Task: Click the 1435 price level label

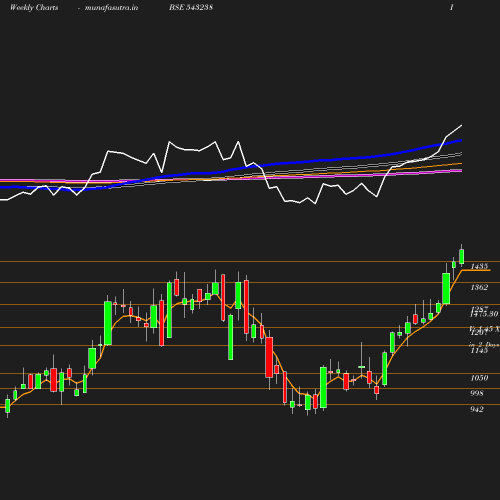Action: (x=479, y=266)
